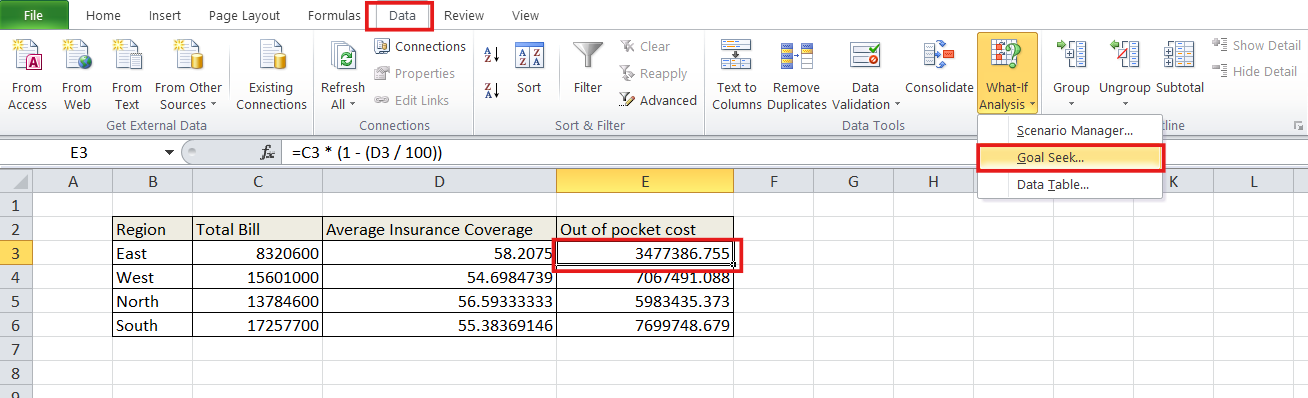The height and width of the screenshot is (398, 1308).
Task: Click into the formula bar
Action: click(795, 152)
